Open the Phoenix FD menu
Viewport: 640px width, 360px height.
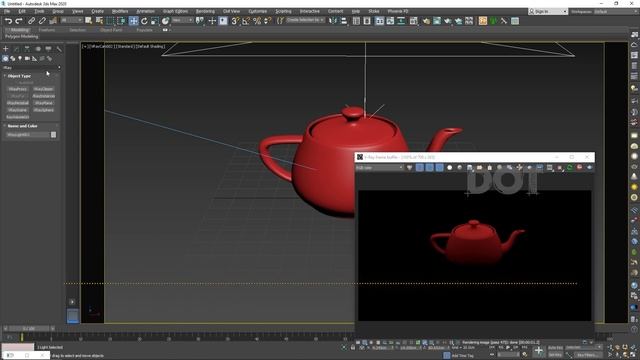[x=398, y=11]
